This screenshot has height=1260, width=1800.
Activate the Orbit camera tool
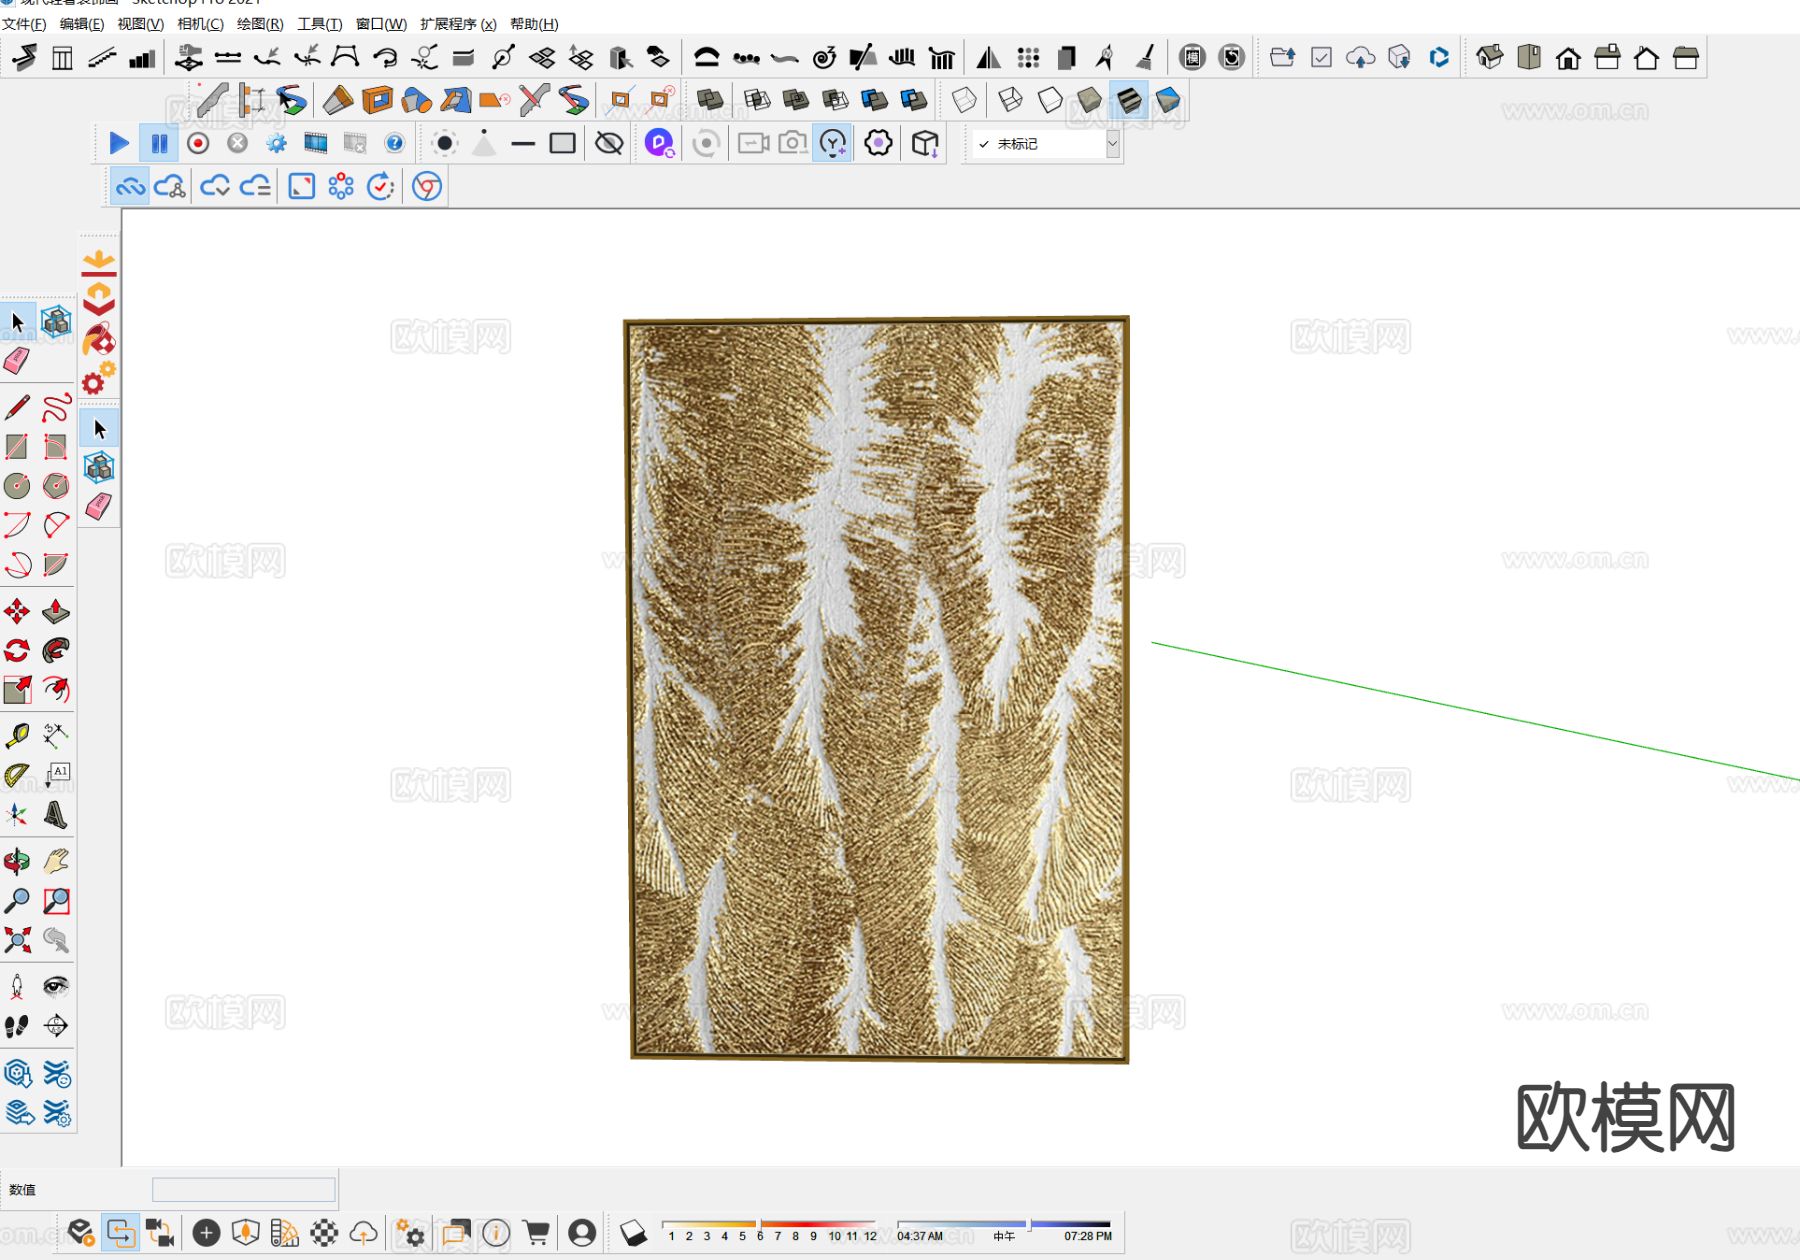click(17, 861)
